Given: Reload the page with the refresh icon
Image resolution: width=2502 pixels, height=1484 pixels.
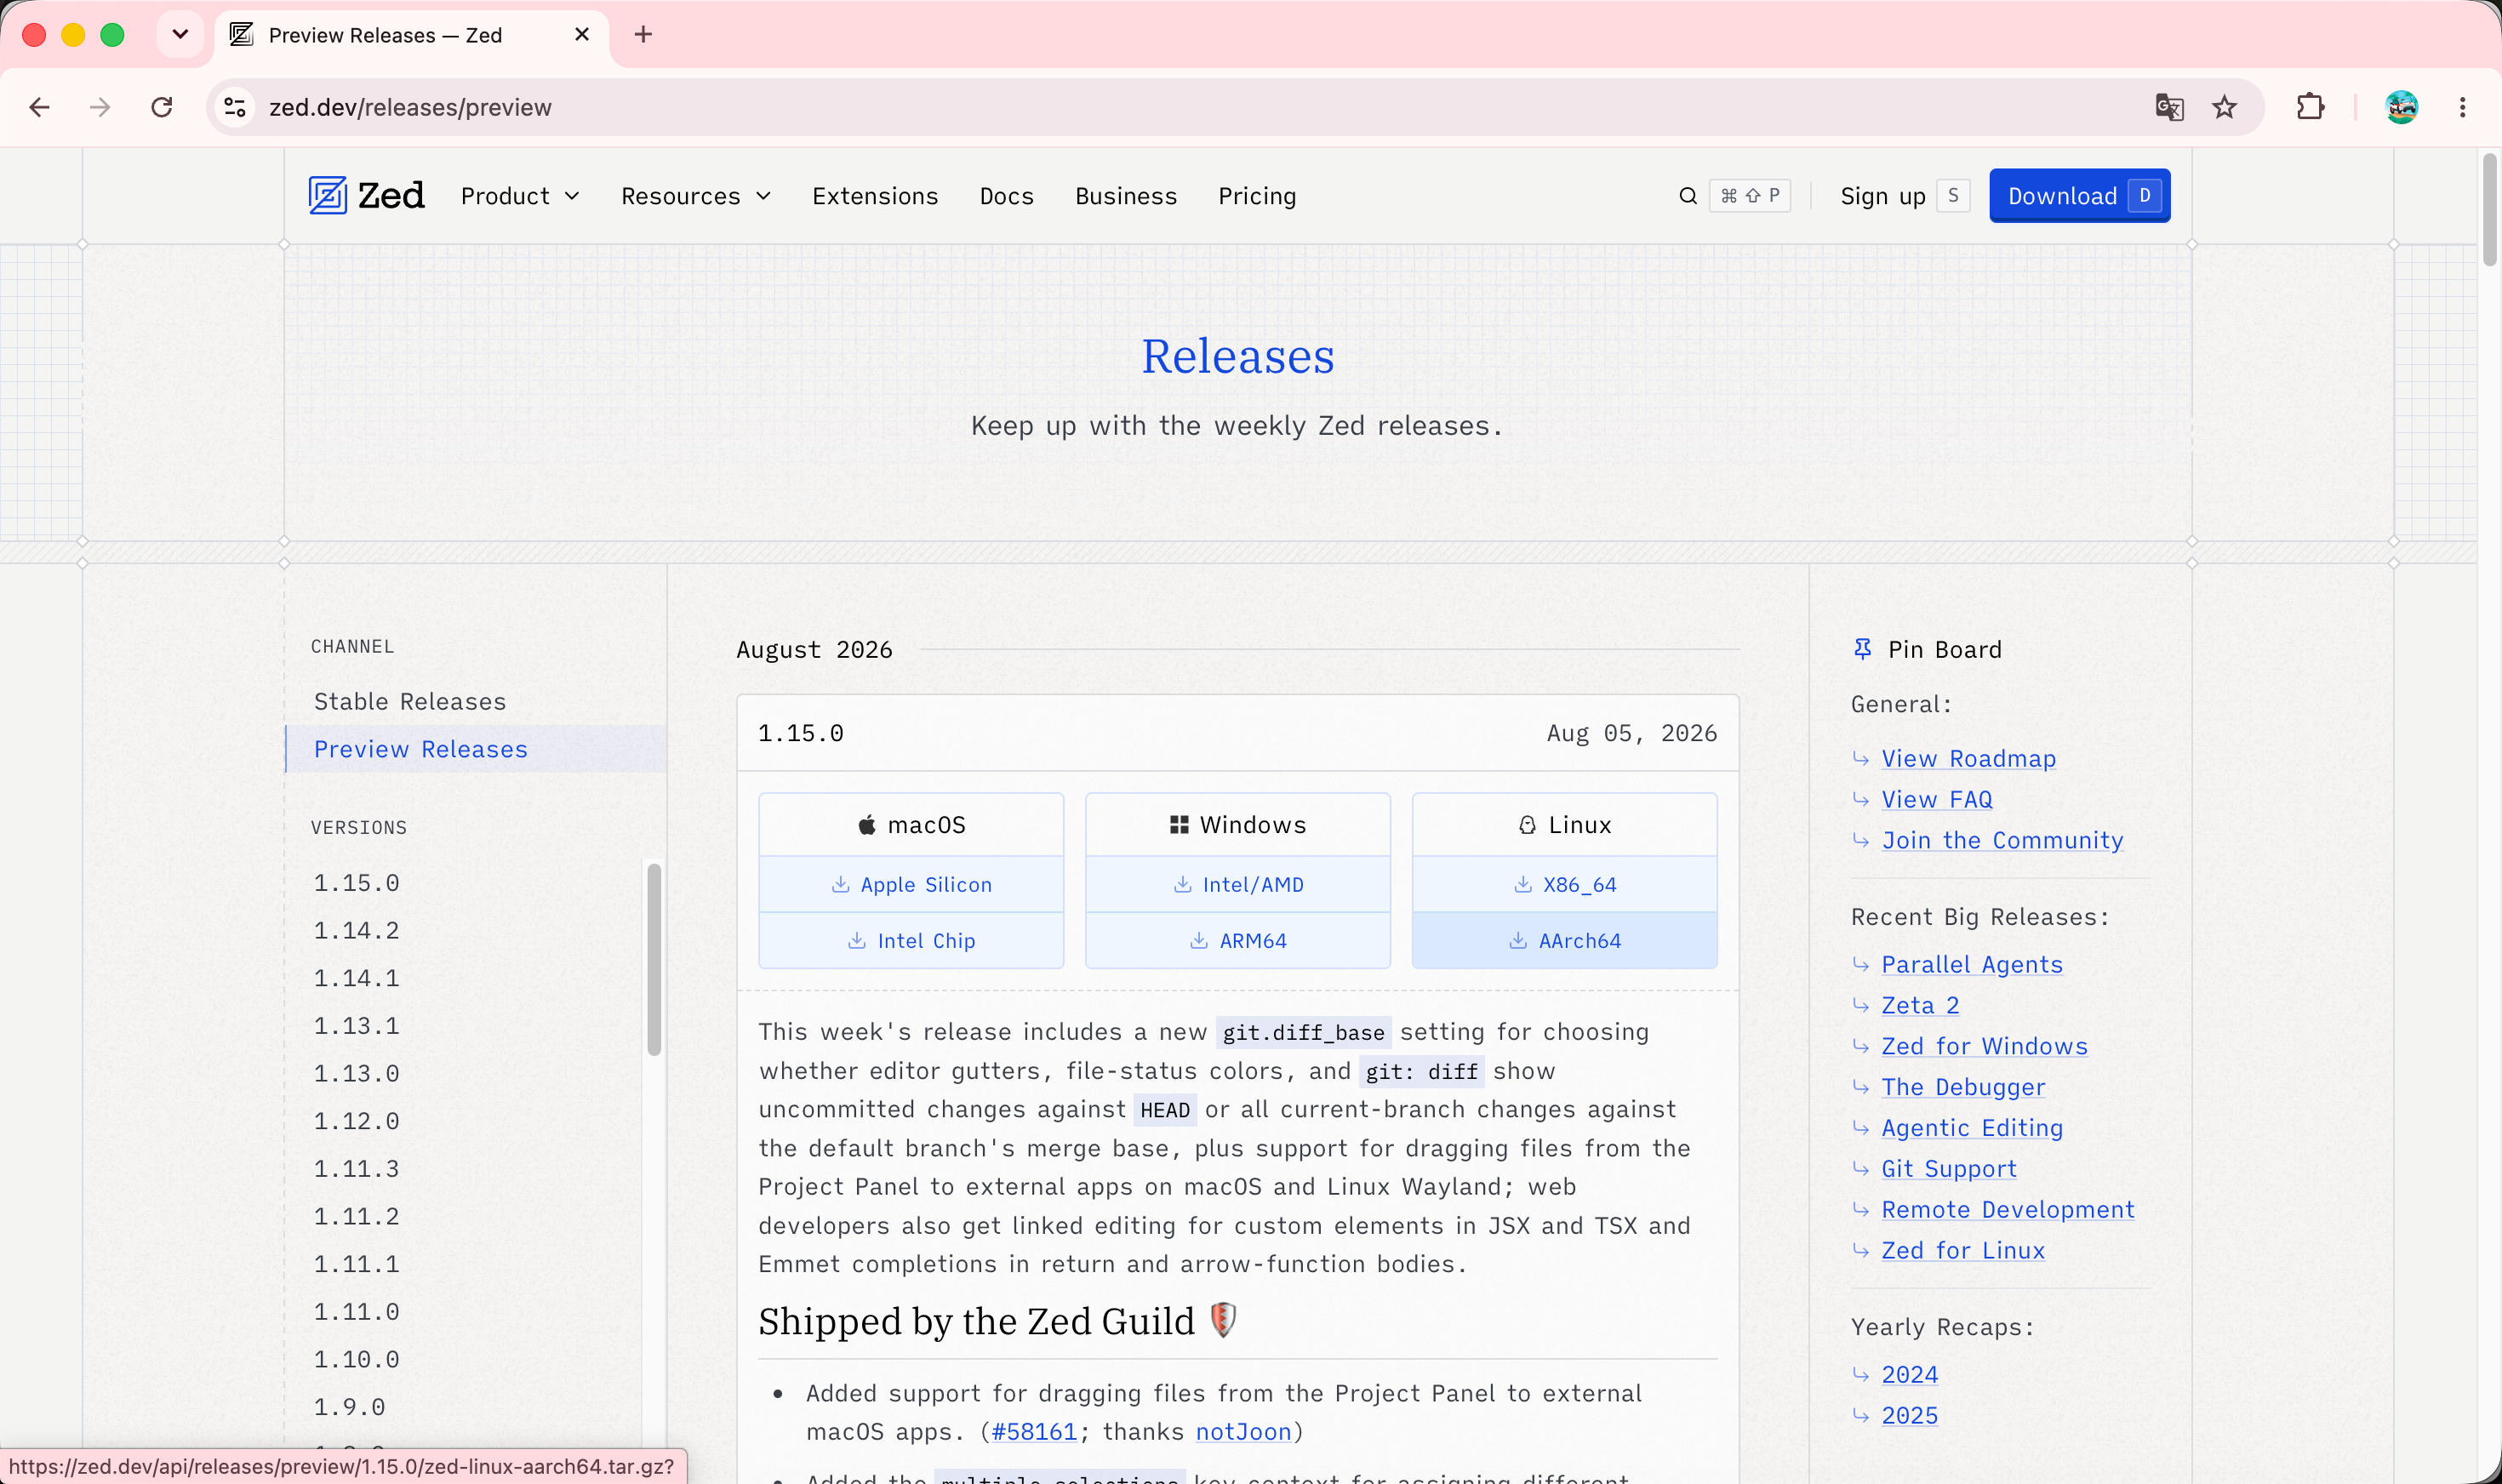Looking at the screenshot, I should click(x=162, y=107).
